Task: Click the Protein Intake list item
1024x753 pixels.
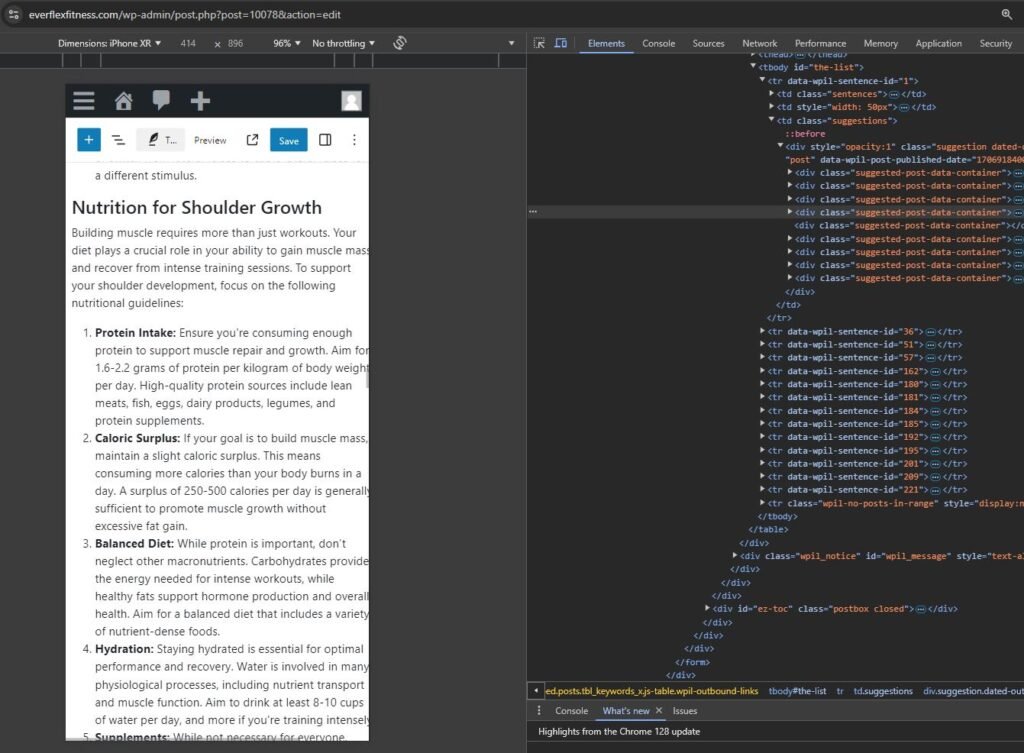Action: 231,376
